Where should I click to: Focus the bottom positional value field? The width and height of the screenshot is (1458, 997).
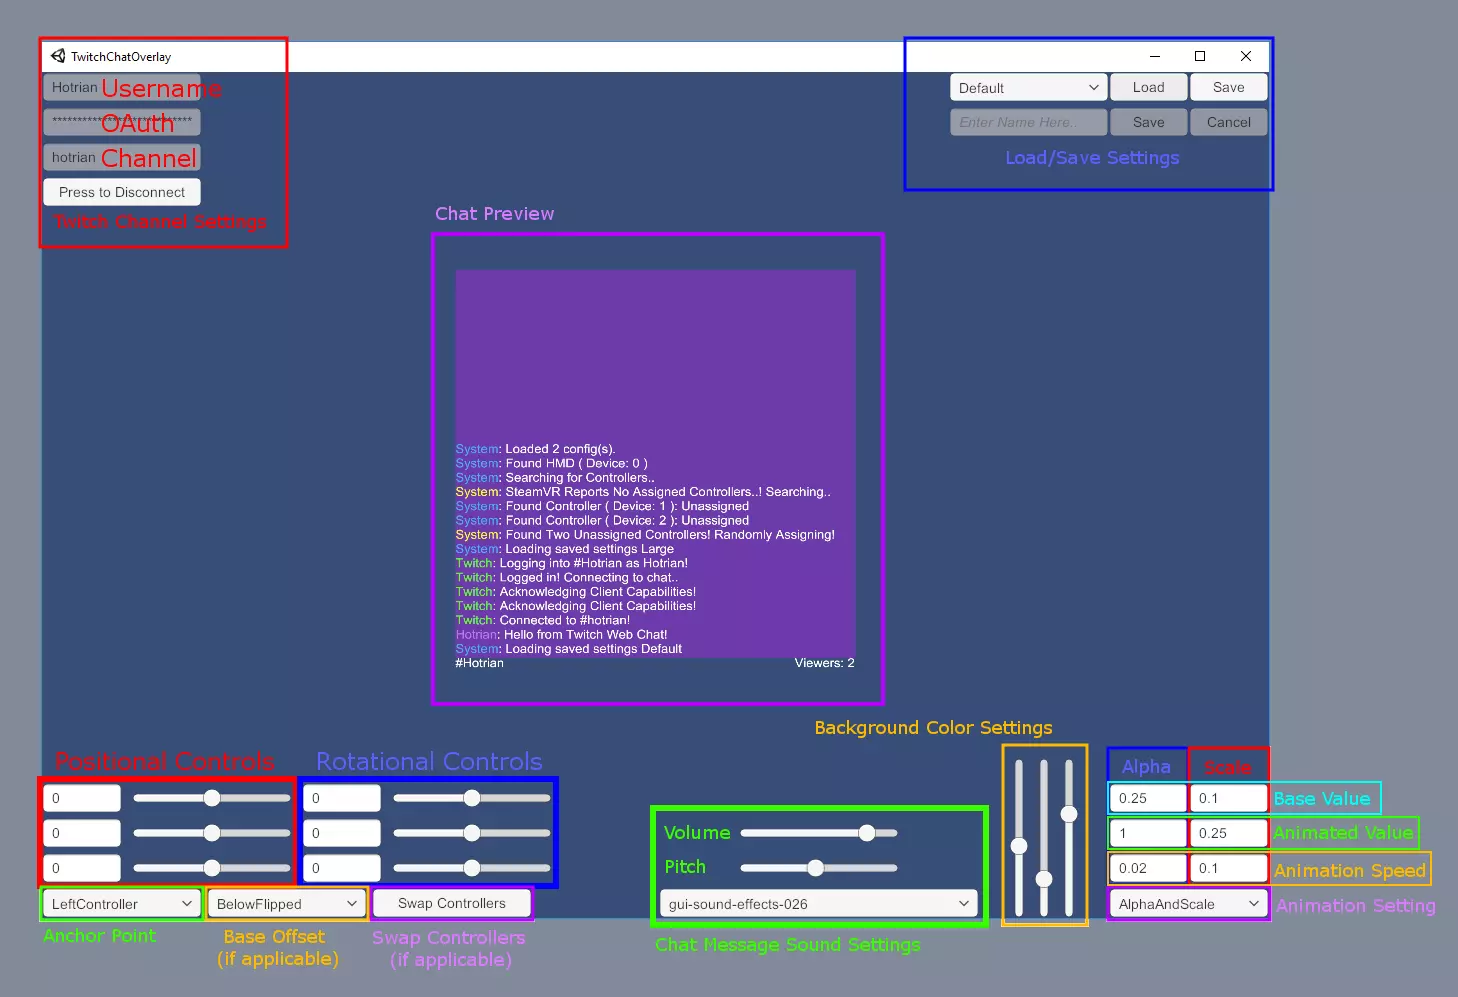click(82, 868)
